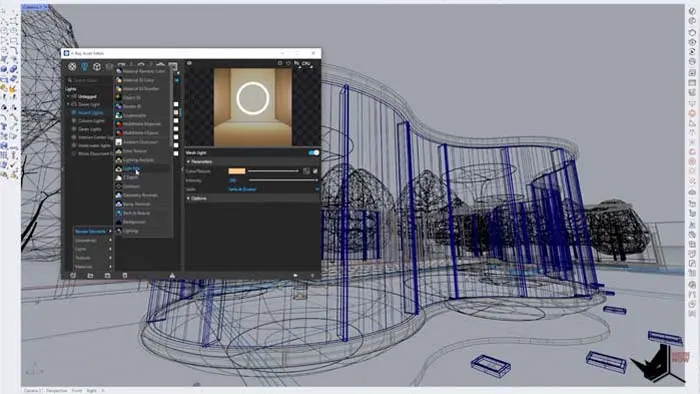Image resolution: width=700 pixels, height=394 pixels.
Task: Open the Textures submenu
Action: [93, 258]
